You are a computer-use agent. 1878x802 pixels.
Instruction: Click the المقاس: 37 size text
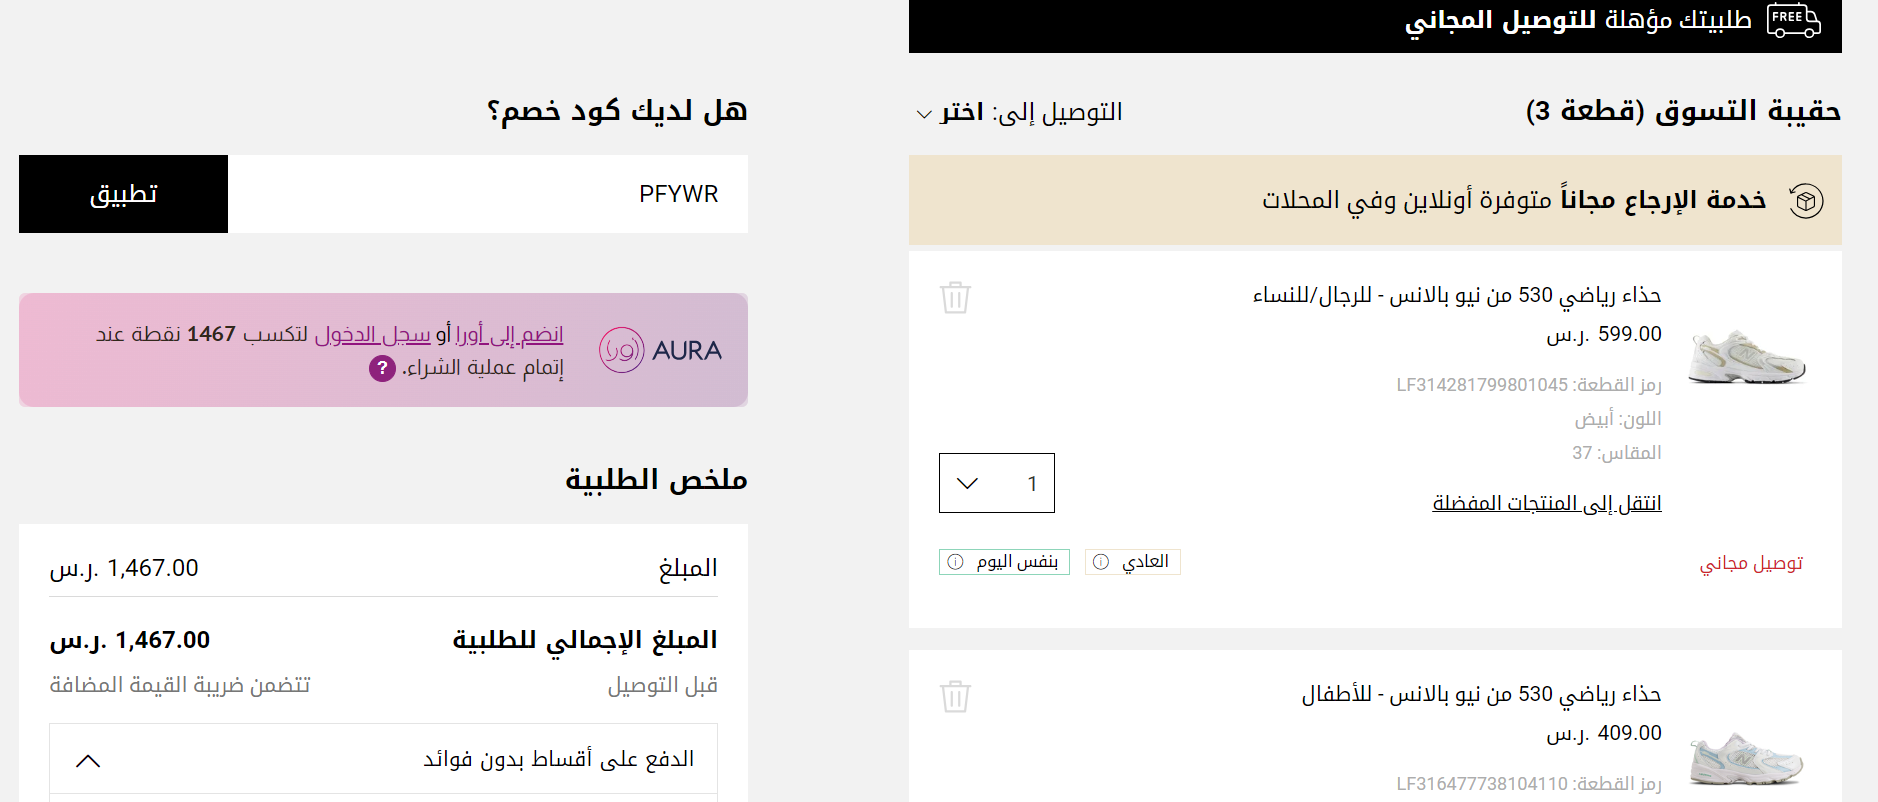click(1617, 453)
